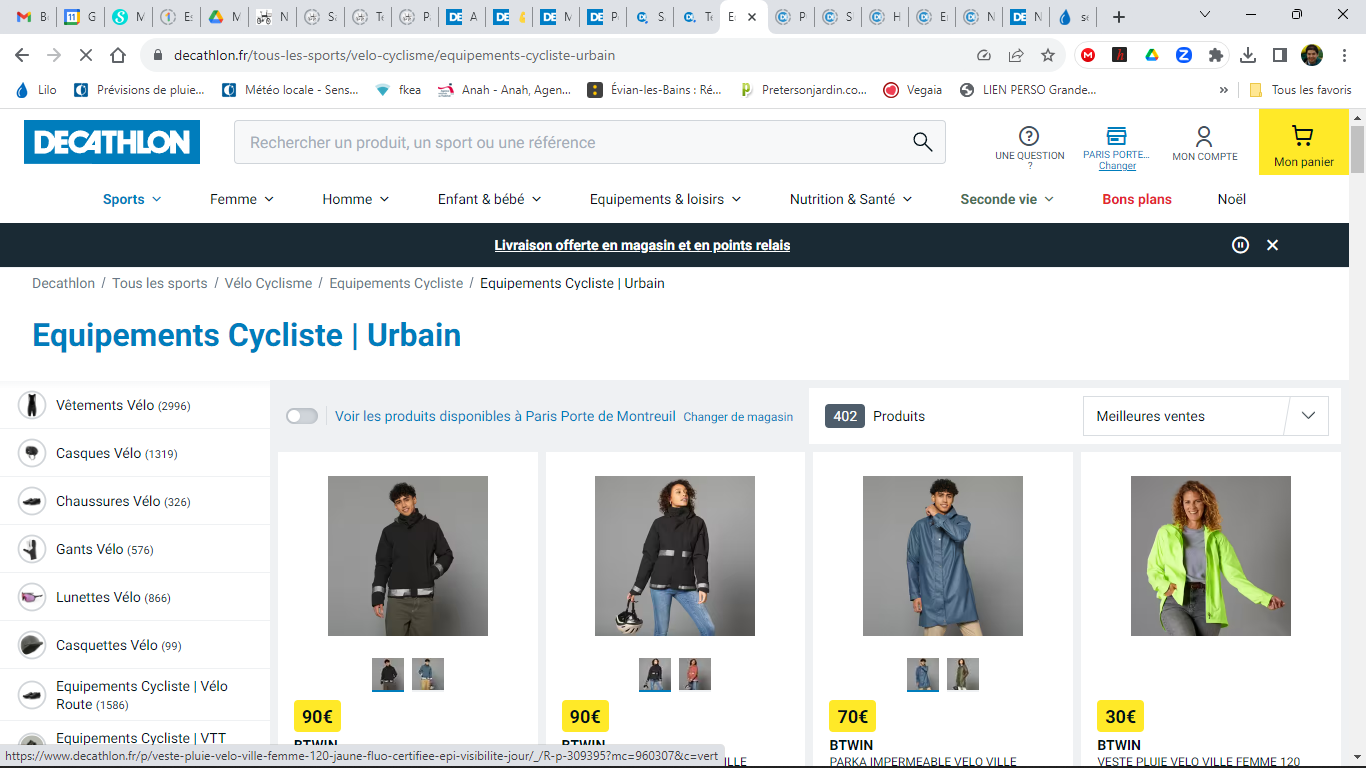
Task: Click Changer de magasin link
Action: click(x=738, y=417)
